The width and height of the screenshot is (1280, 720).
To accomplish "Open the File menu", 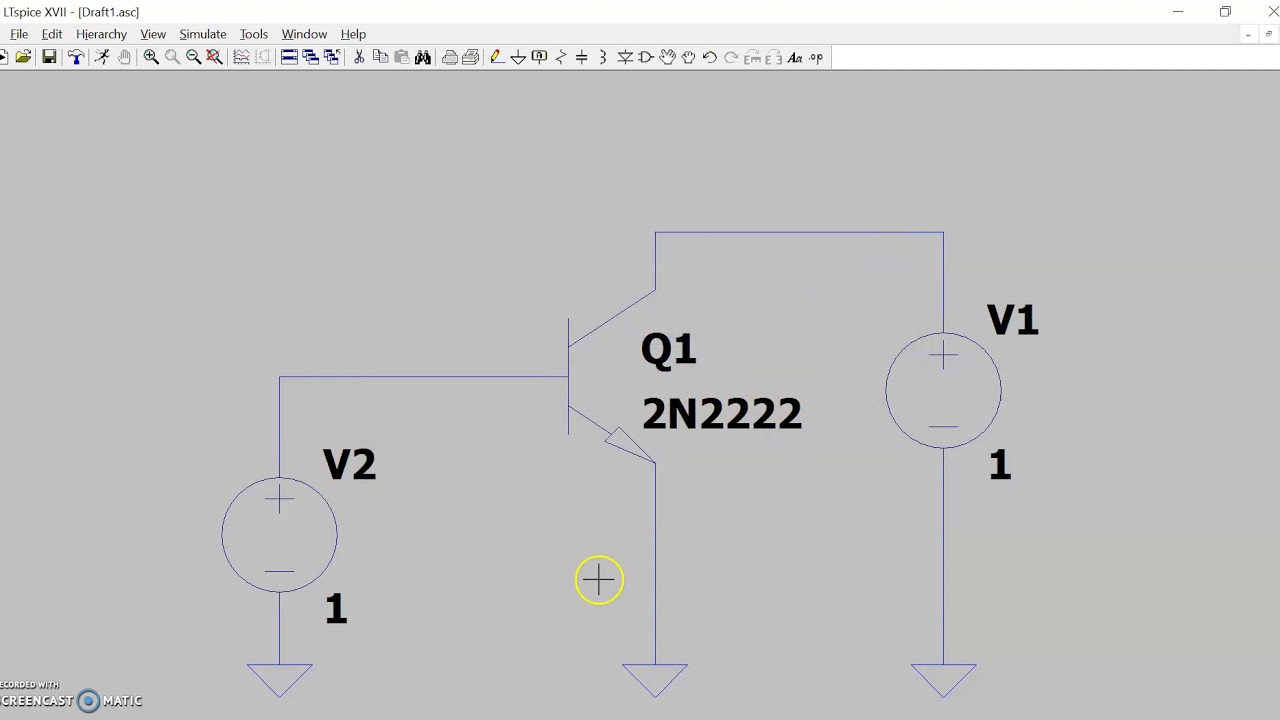I will pyautogui.click(x=19, y=34).
